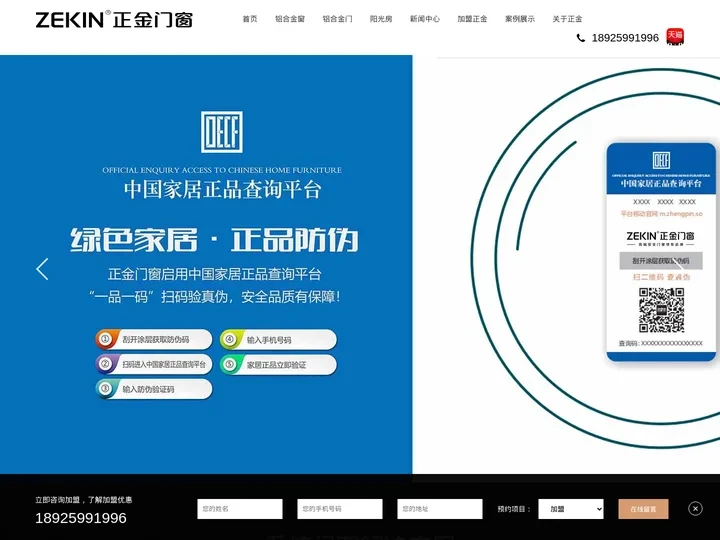Visit the 关于正金 page
The image size is (720, 540).
[567, 19]
